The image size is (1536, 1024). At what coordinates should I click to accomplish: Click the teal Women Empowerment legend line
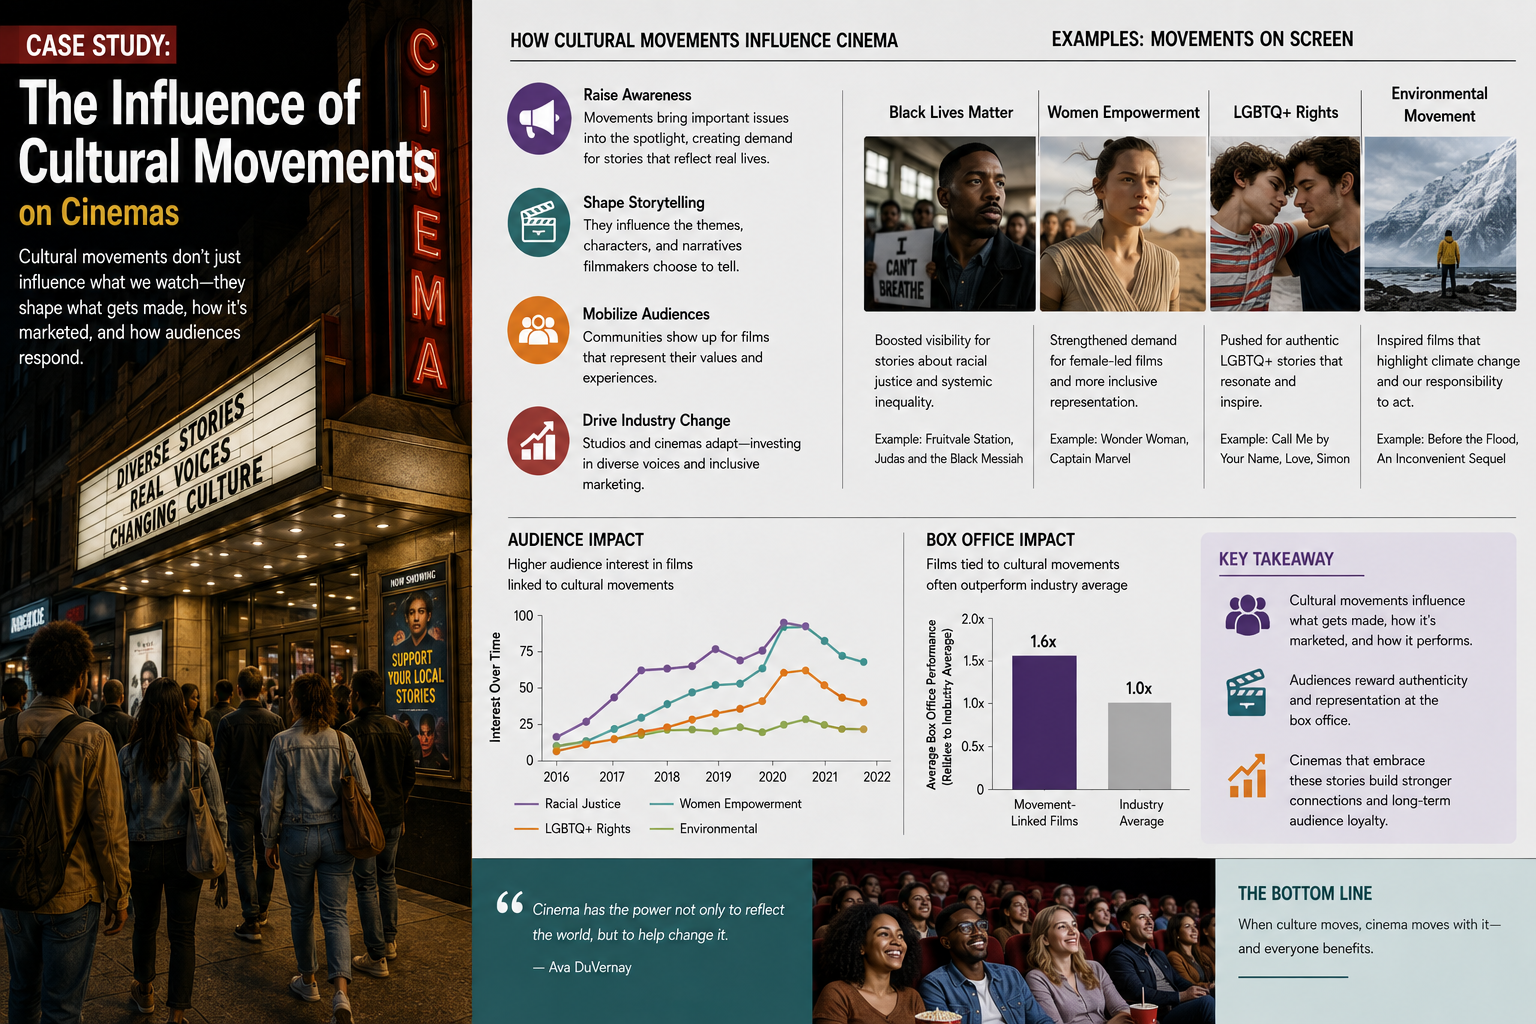point(661,804)
